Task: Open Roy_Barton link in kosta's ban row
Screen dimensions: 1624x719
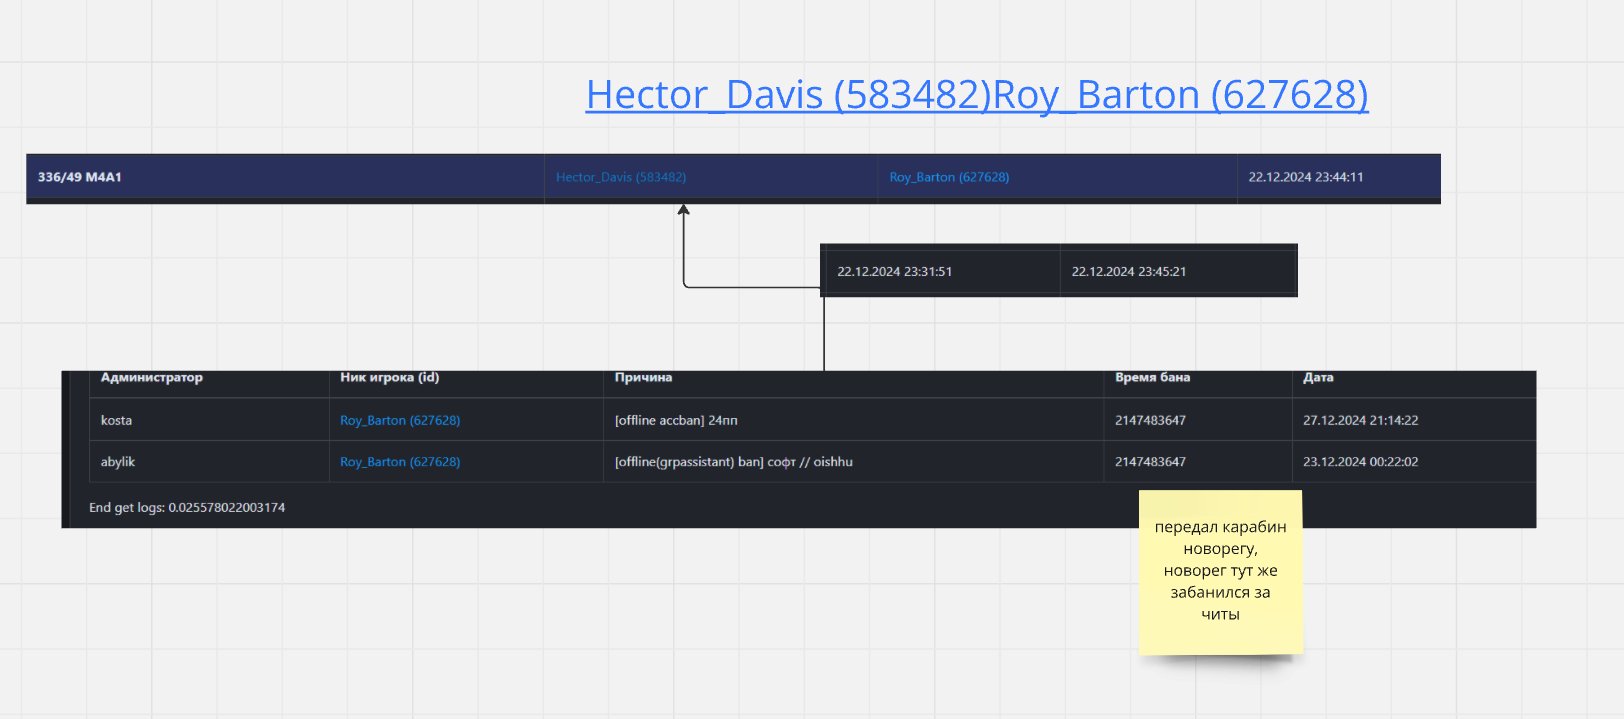Action: pyautogui.click(x=400, y=420)
